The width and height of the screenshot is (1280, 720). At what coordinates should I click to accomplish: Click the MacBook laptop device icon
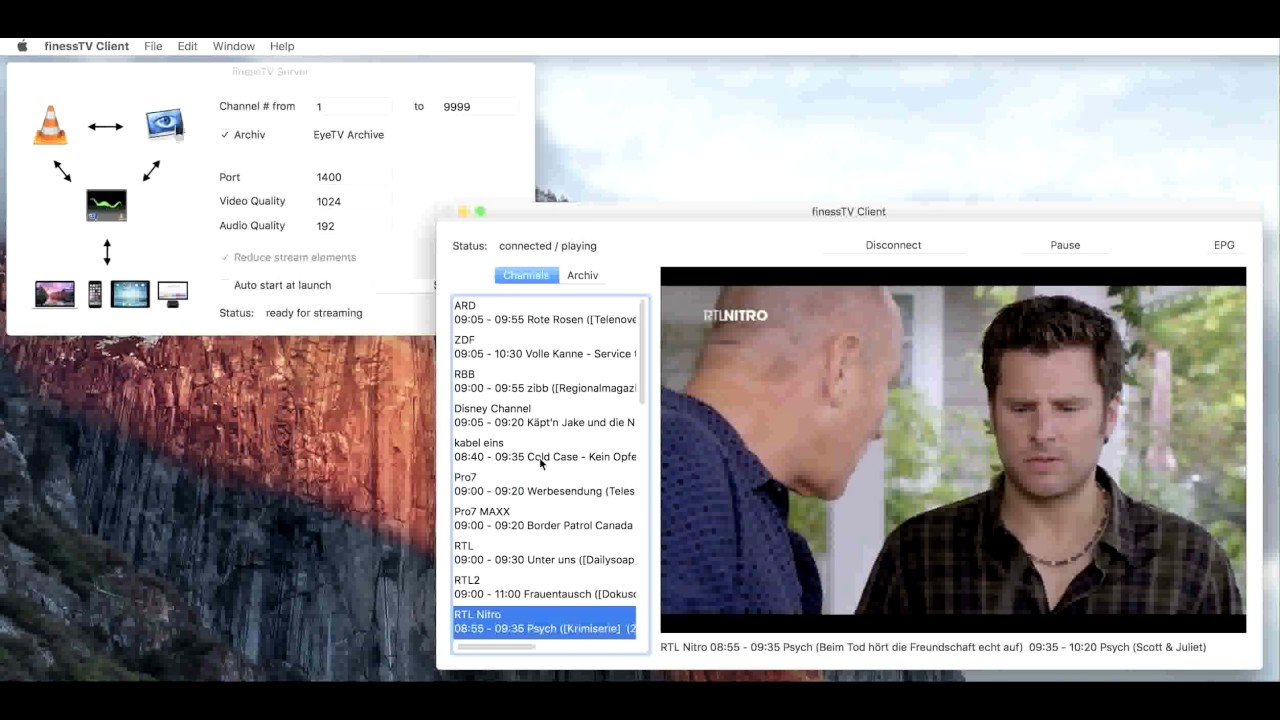(55, 294)
